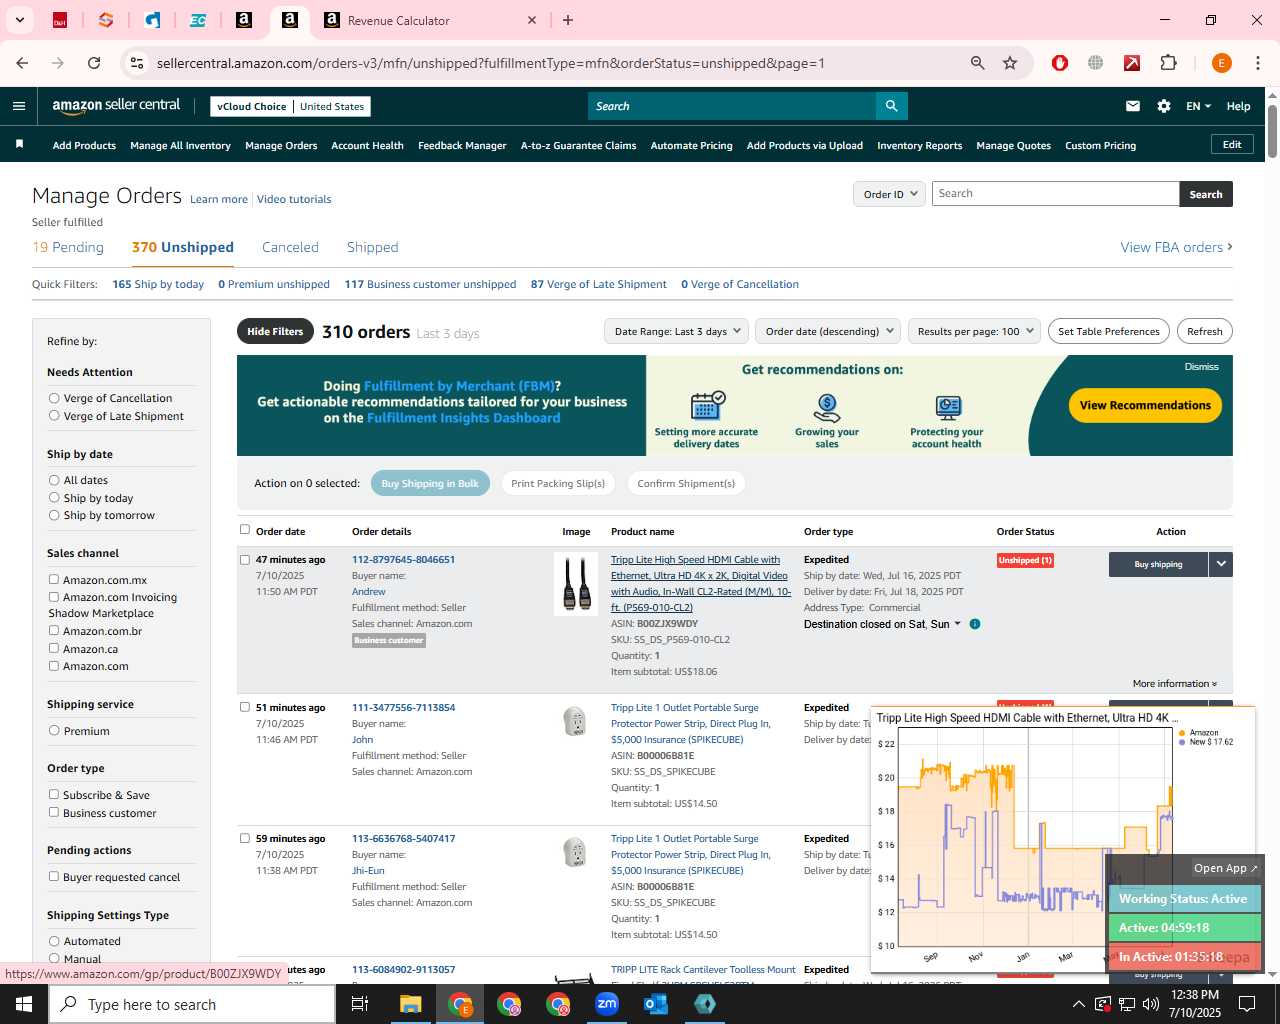Screen dimensions: 1280x1024
Task: Click the site information icon in address bar
Action: (137, 63)
